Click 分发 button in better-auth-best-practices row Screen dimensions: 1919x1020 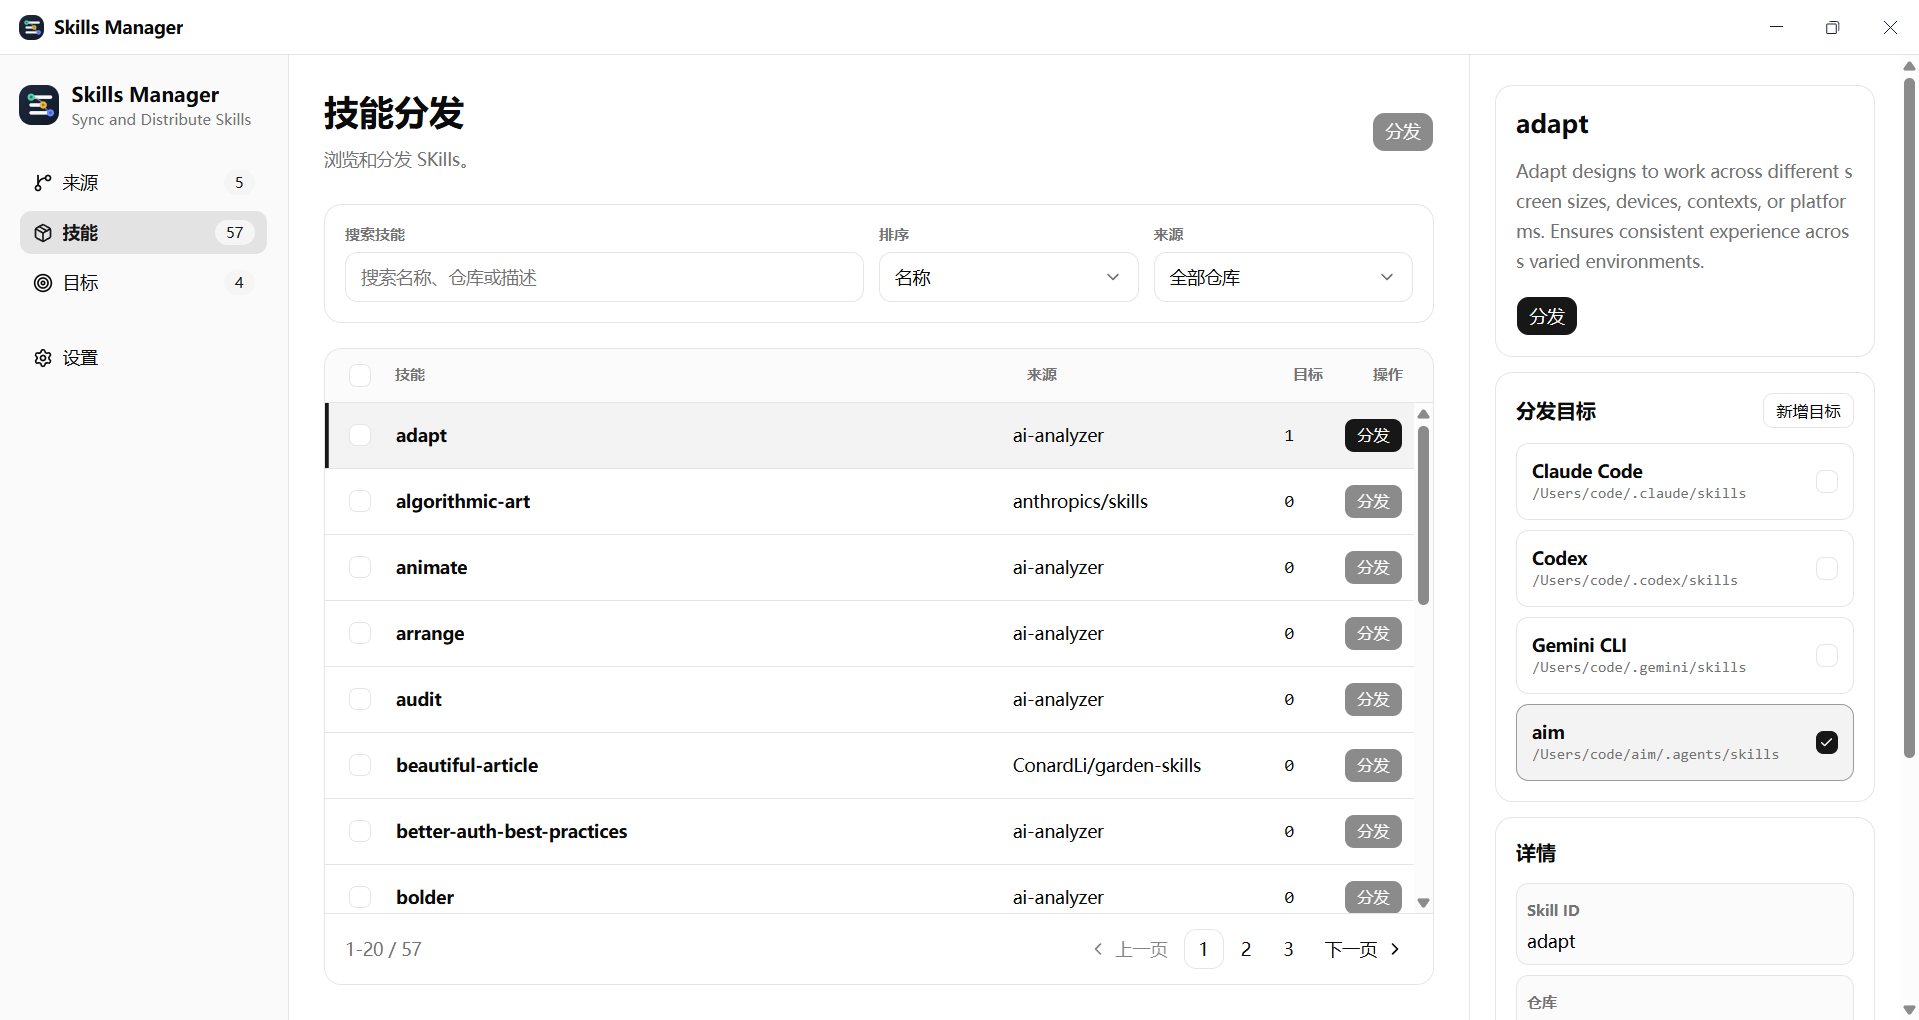click(x=1373, y=831)
